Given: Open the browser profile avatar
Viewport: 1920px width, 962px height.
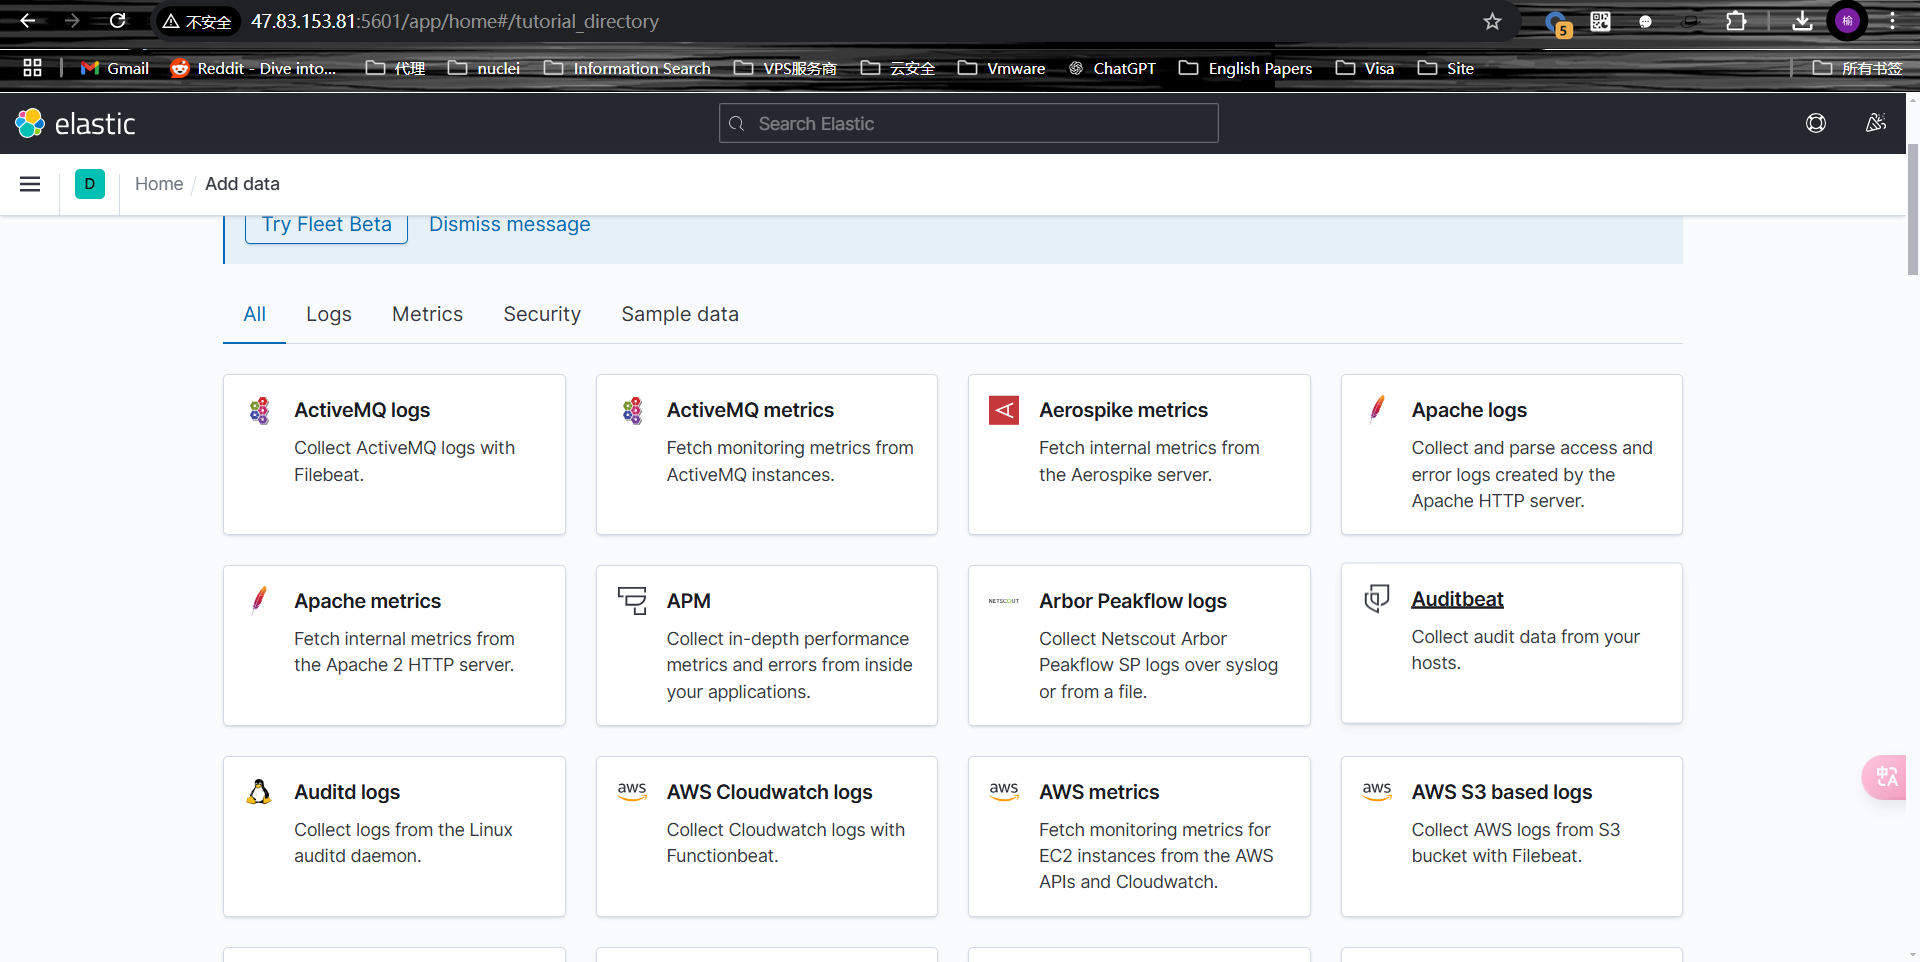Looking at the screenshot, I should click(1847, 21).
